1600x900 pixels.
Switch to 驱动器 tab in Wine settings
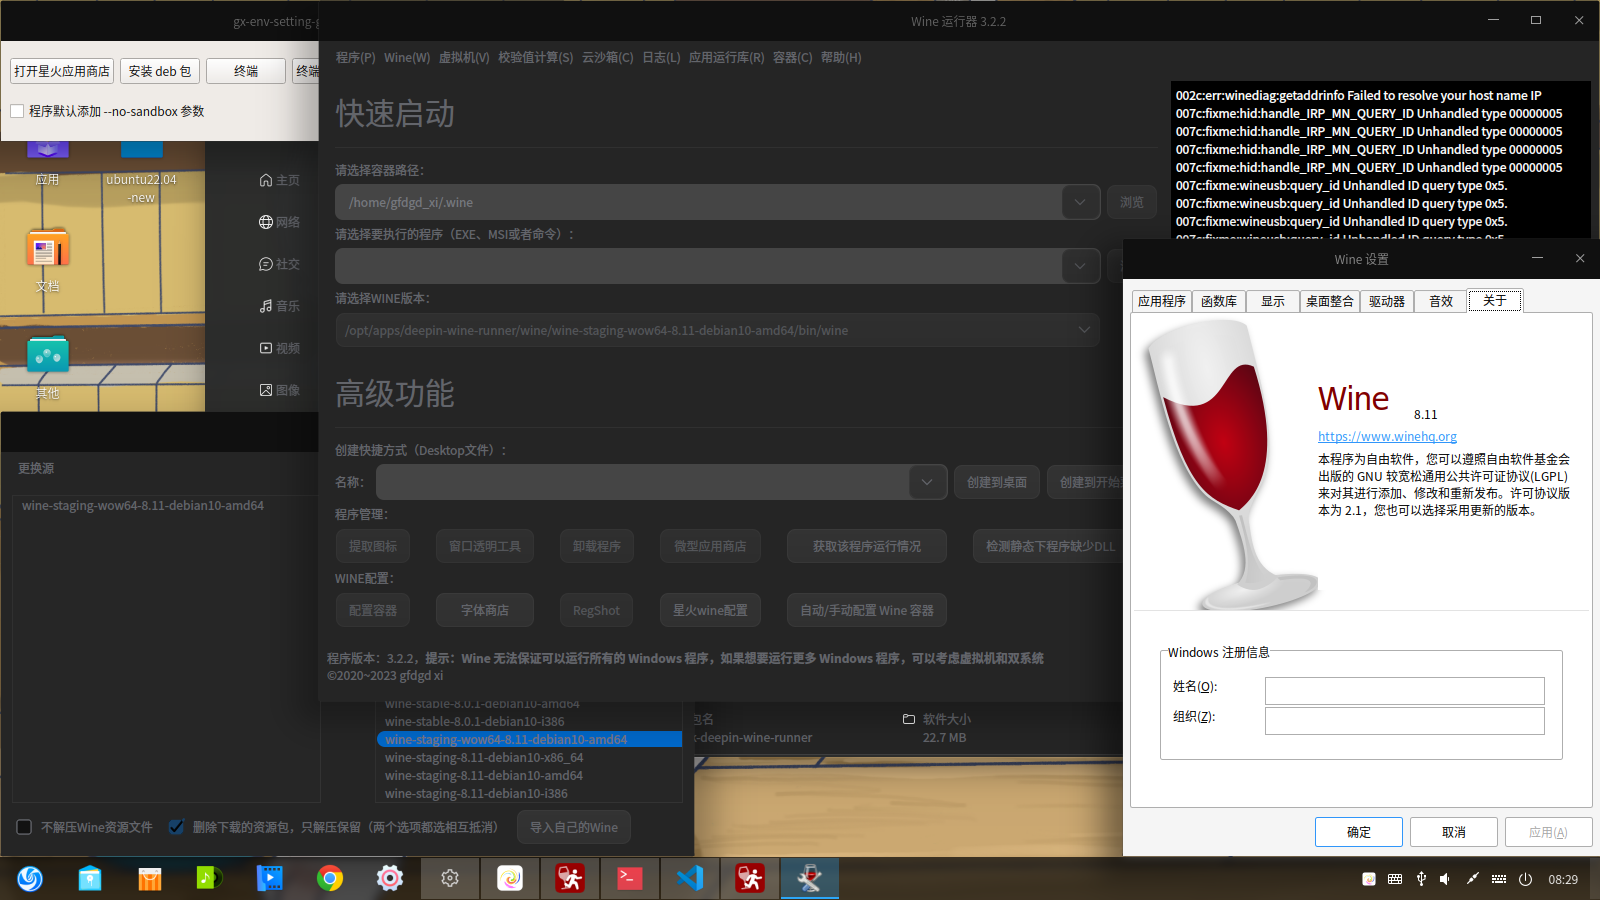click(1387, 301)
